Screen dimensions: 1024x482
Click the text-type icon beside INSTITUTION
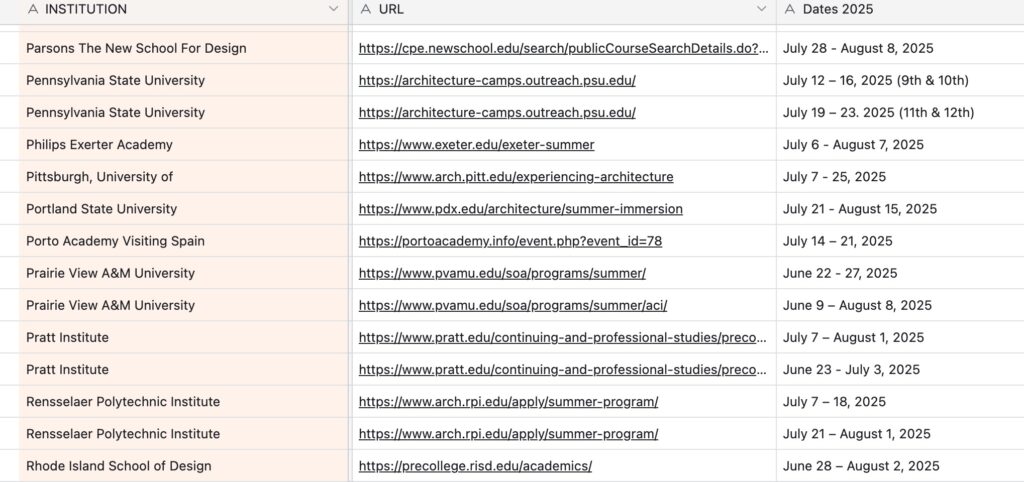(34, 9)
